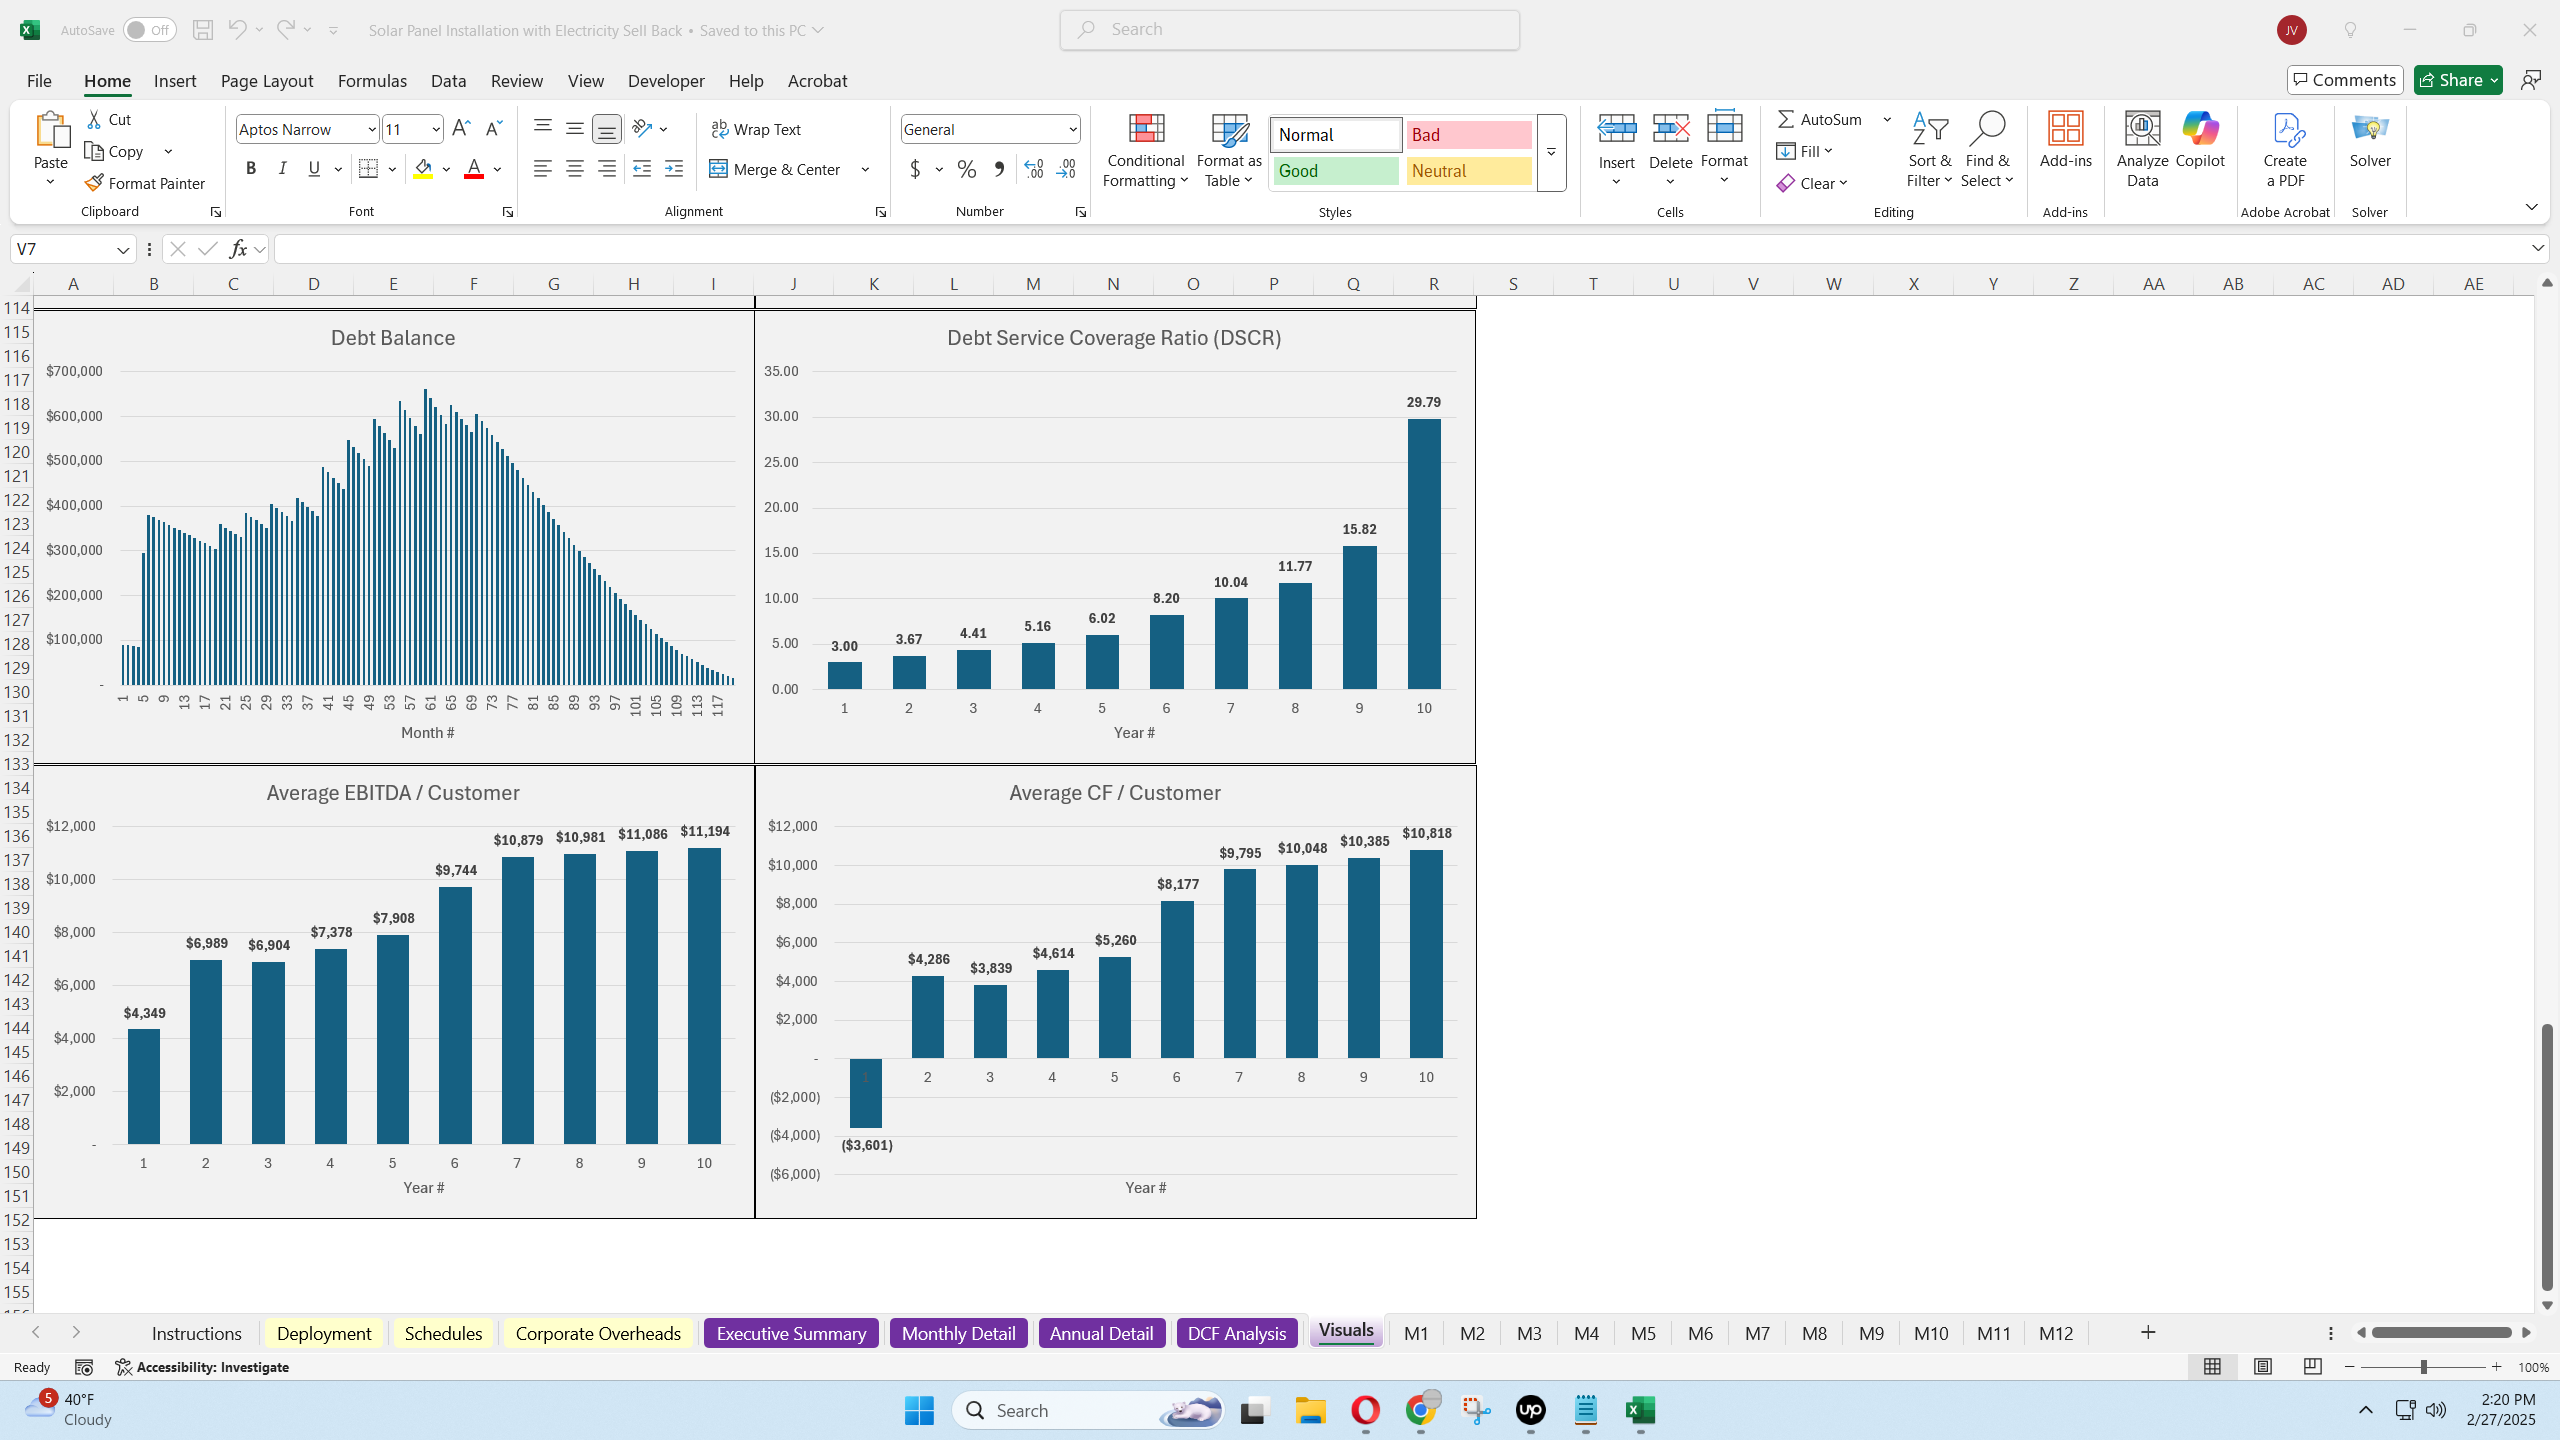The width and height of the screenshot is (2560, 1440).
Task: Select the Format Painter tool
Action: coord(145,183)
